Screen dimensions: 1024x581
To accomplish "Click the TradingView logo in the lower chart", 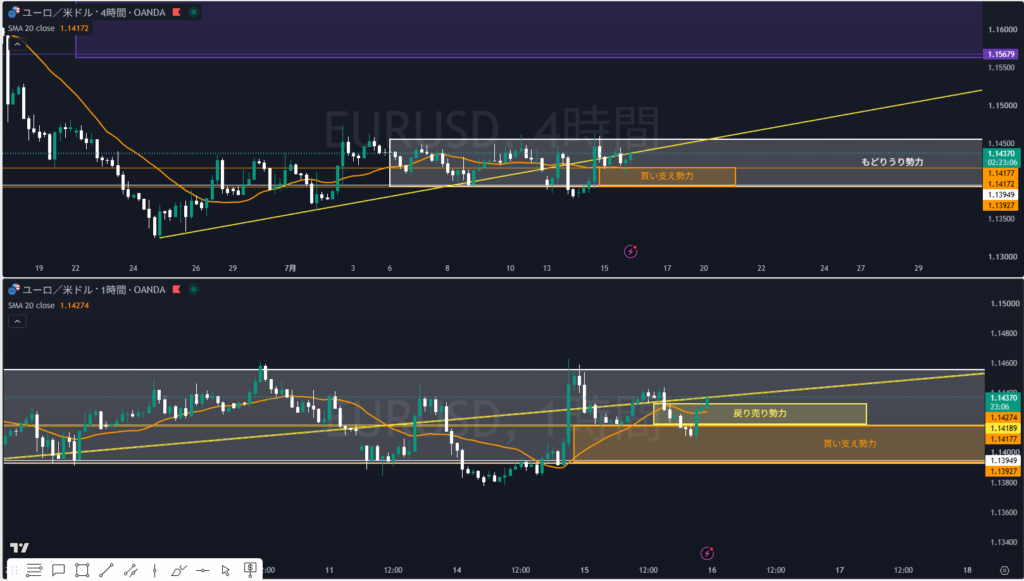I will click(19, 548).
